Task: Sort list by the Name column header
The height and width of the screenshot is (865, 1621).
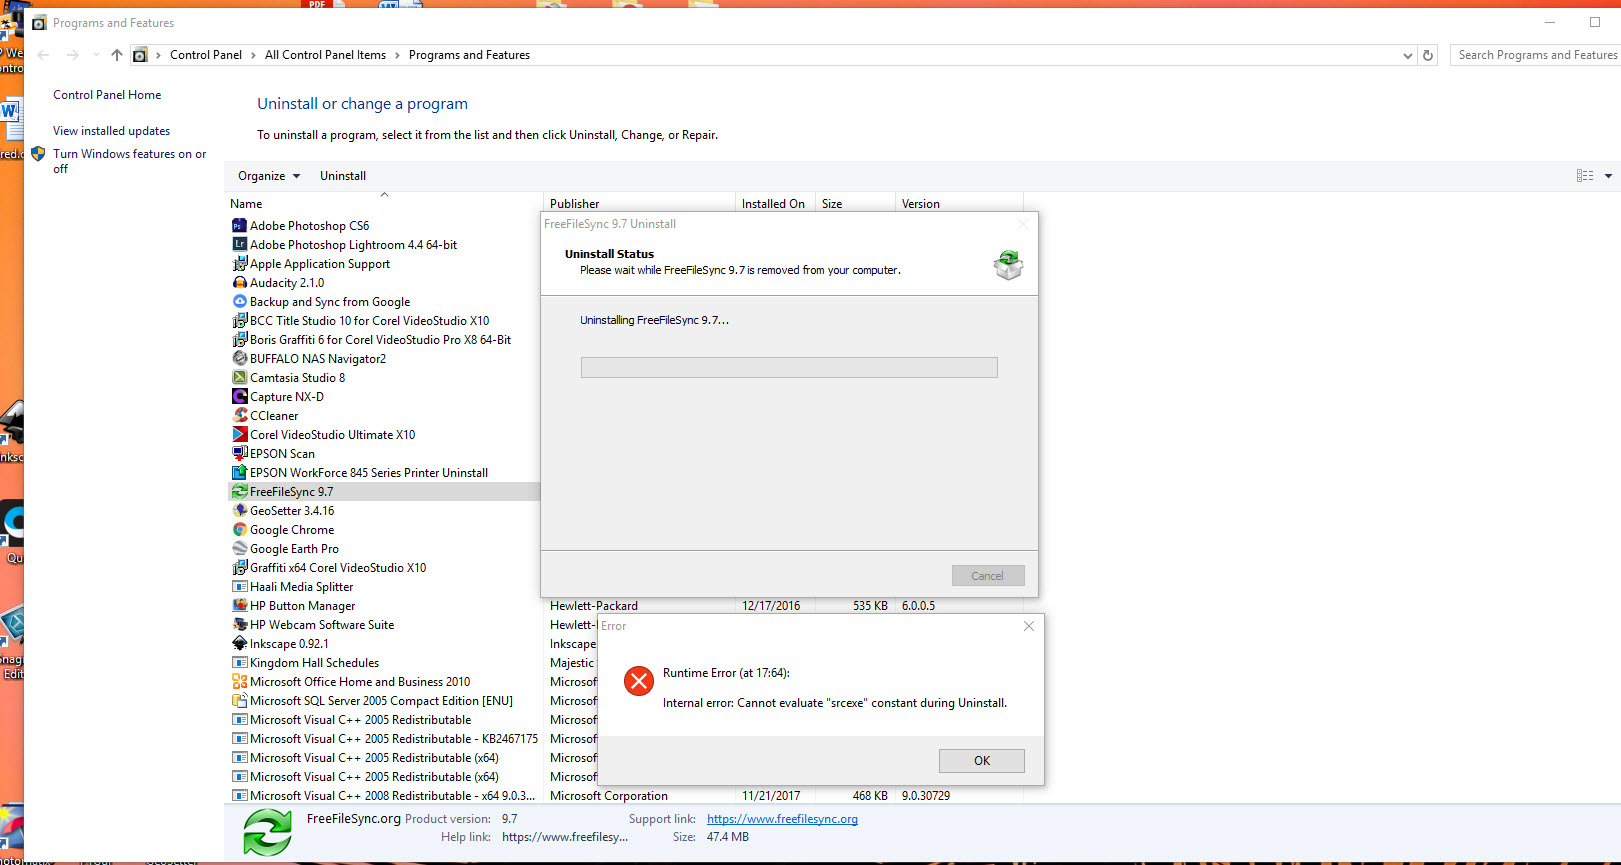Action: (384, 203)
